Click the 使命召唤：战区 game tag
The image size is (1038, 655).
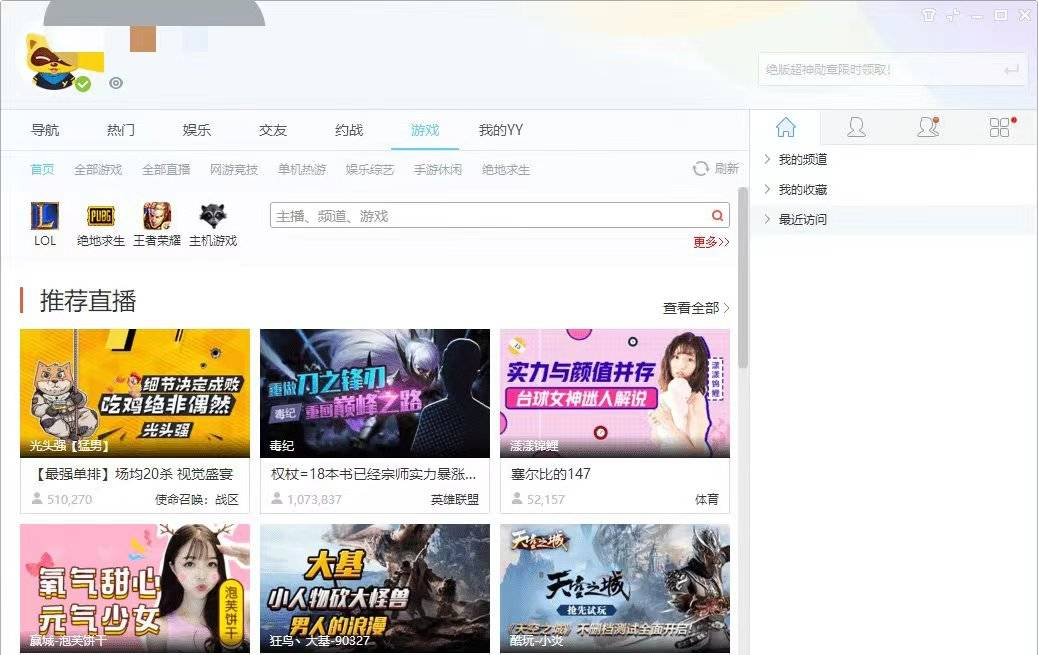click(x=197, y=499)
